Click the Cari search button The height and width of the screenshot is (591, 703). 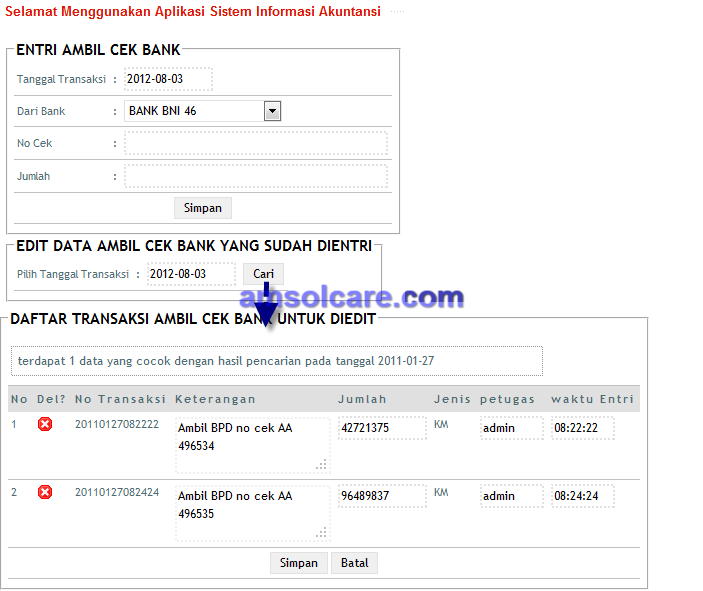263,274
